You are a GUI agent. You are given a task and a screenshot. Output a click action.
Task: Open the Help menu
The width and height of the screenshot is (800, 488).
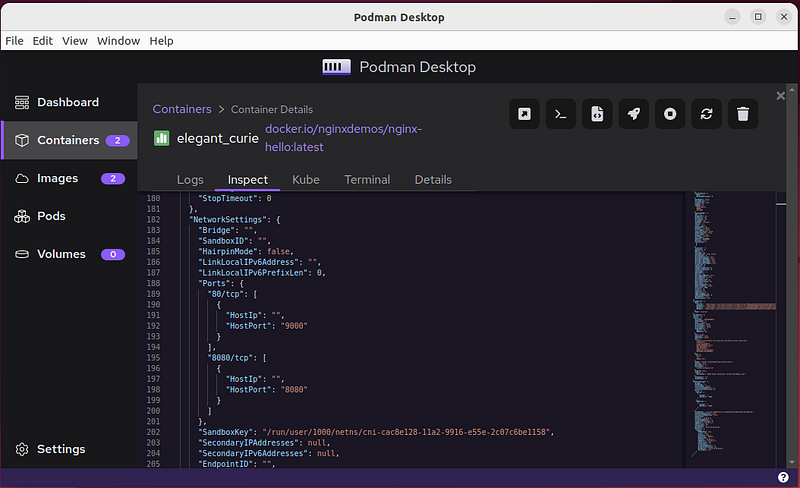pos(161,41)
